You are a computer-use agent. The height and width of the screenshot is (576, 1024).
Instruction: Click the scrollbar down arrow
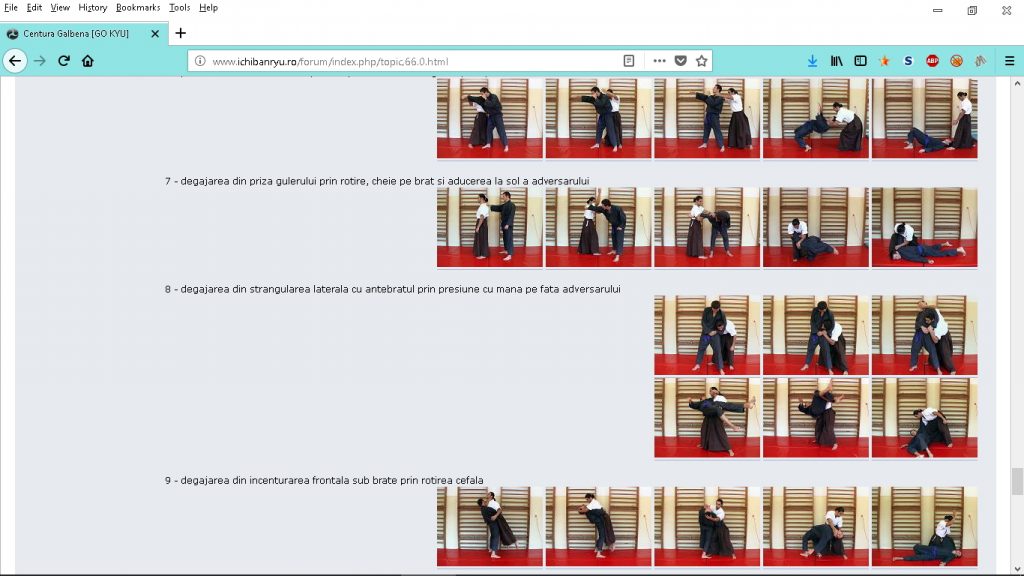point(1017,569)
